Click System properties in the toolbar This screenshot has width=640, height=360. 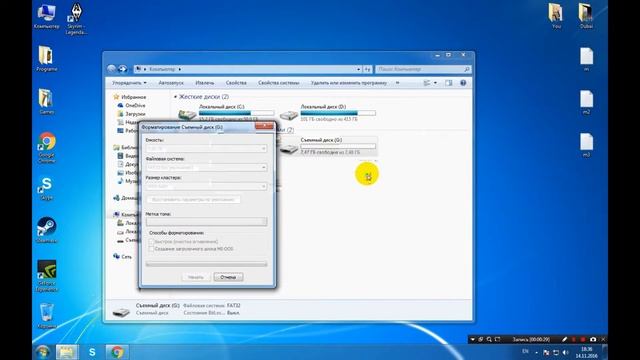click(x=278, y=83)
